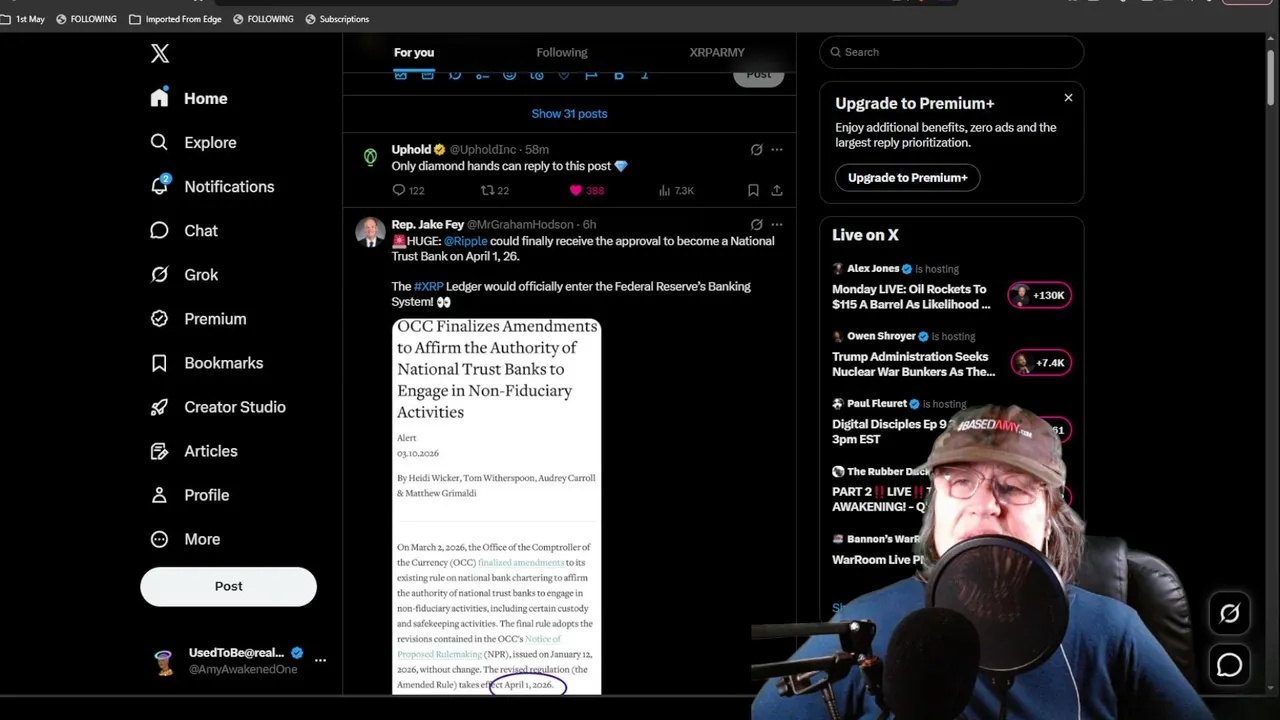Click the white Post button
This screenshot has height=720, width=1280.
228,586
